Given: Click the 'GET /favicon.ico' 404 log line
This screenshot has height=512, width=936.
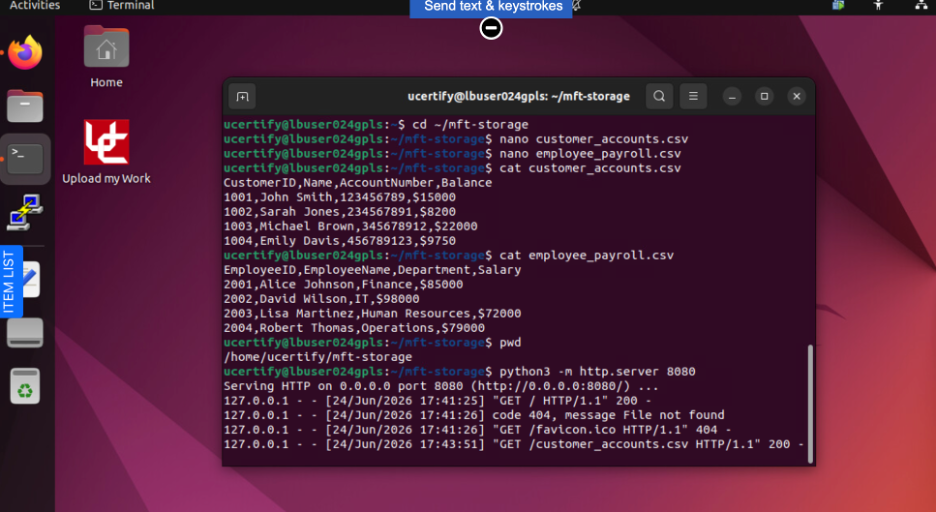Looking at the screenshot, I should [478, 430].
